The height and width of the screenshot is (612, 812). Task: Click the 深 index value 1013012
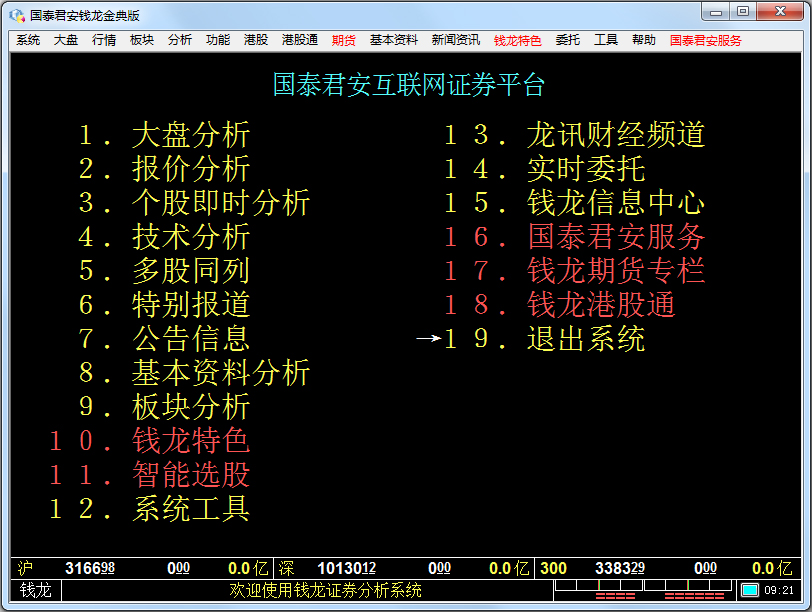[346, 568]
